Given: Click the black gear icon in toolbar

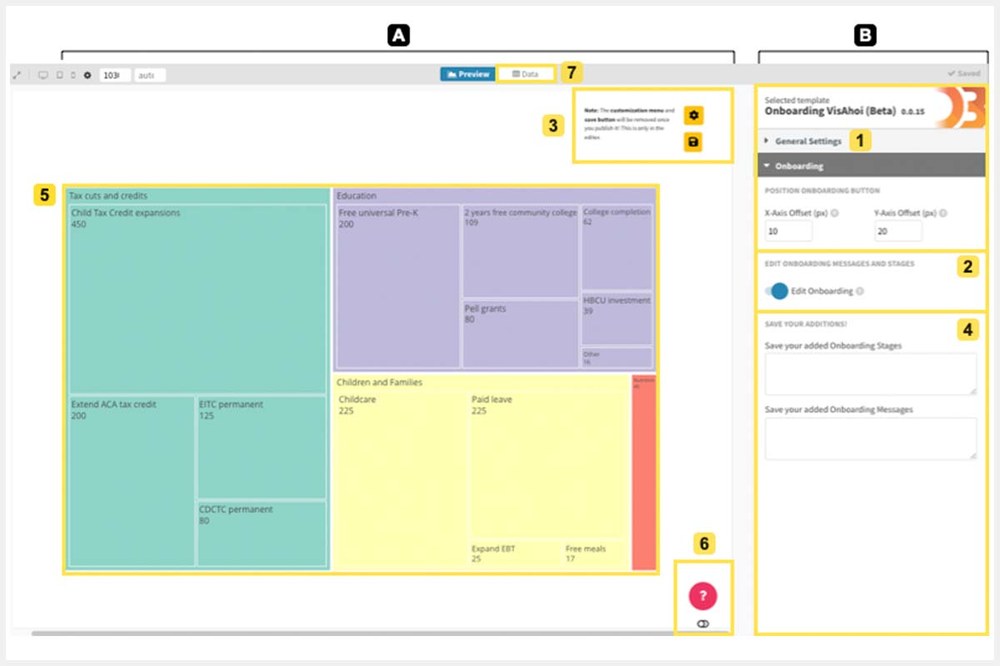Looking at the screenshot, I should pyautogui.click(x=87, y=75).
